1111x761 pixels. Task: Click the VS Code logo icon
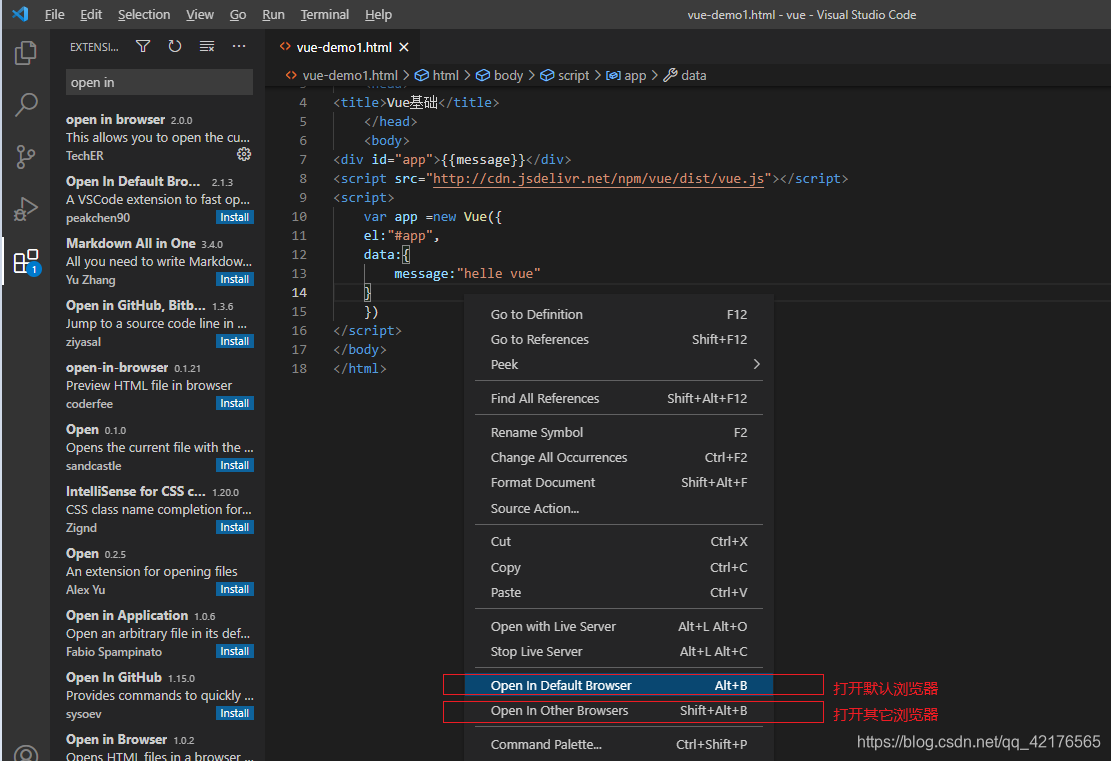[20, 14]
